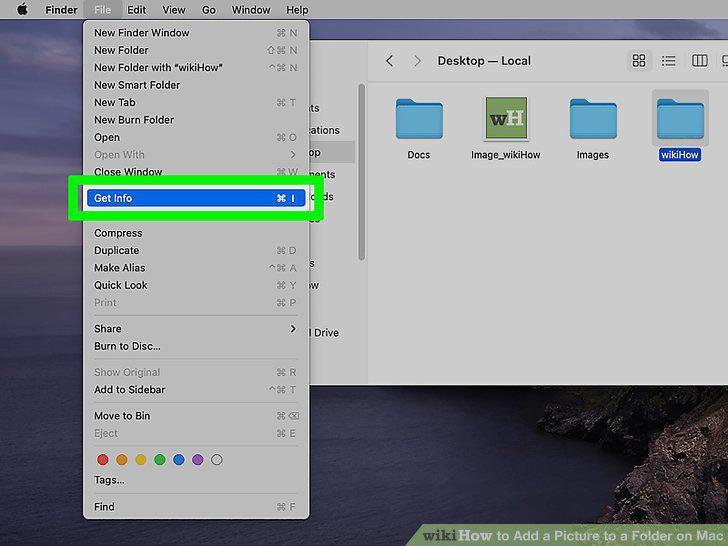728x546 pixels.
Task: Click the Desktop — Local window title
Action: click(484, 61)
